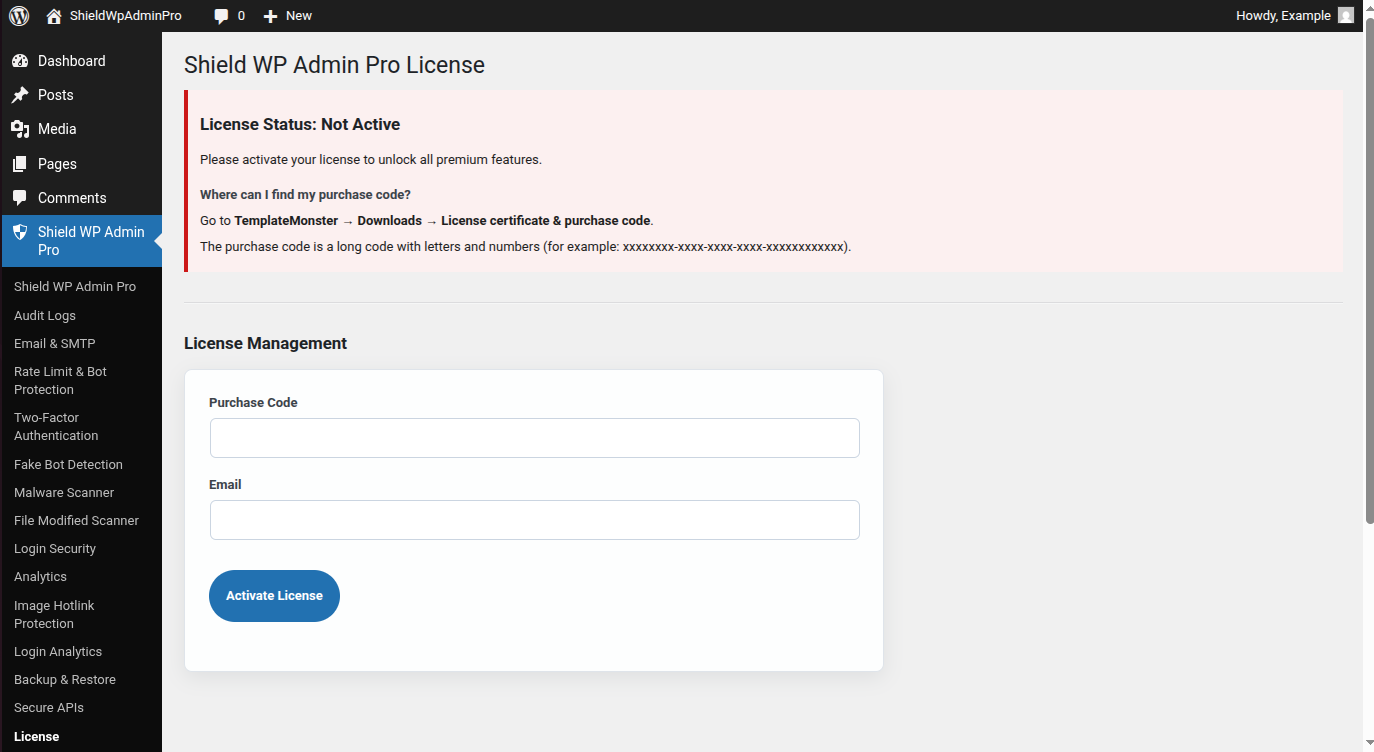
Task: Open Login Analytics submenu
Action: (x=58, y=652)
